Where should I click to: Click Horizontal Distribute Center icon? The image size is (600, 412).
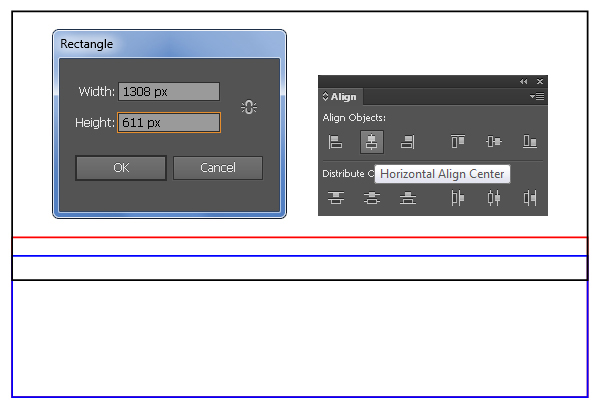(x=494, y=198)
